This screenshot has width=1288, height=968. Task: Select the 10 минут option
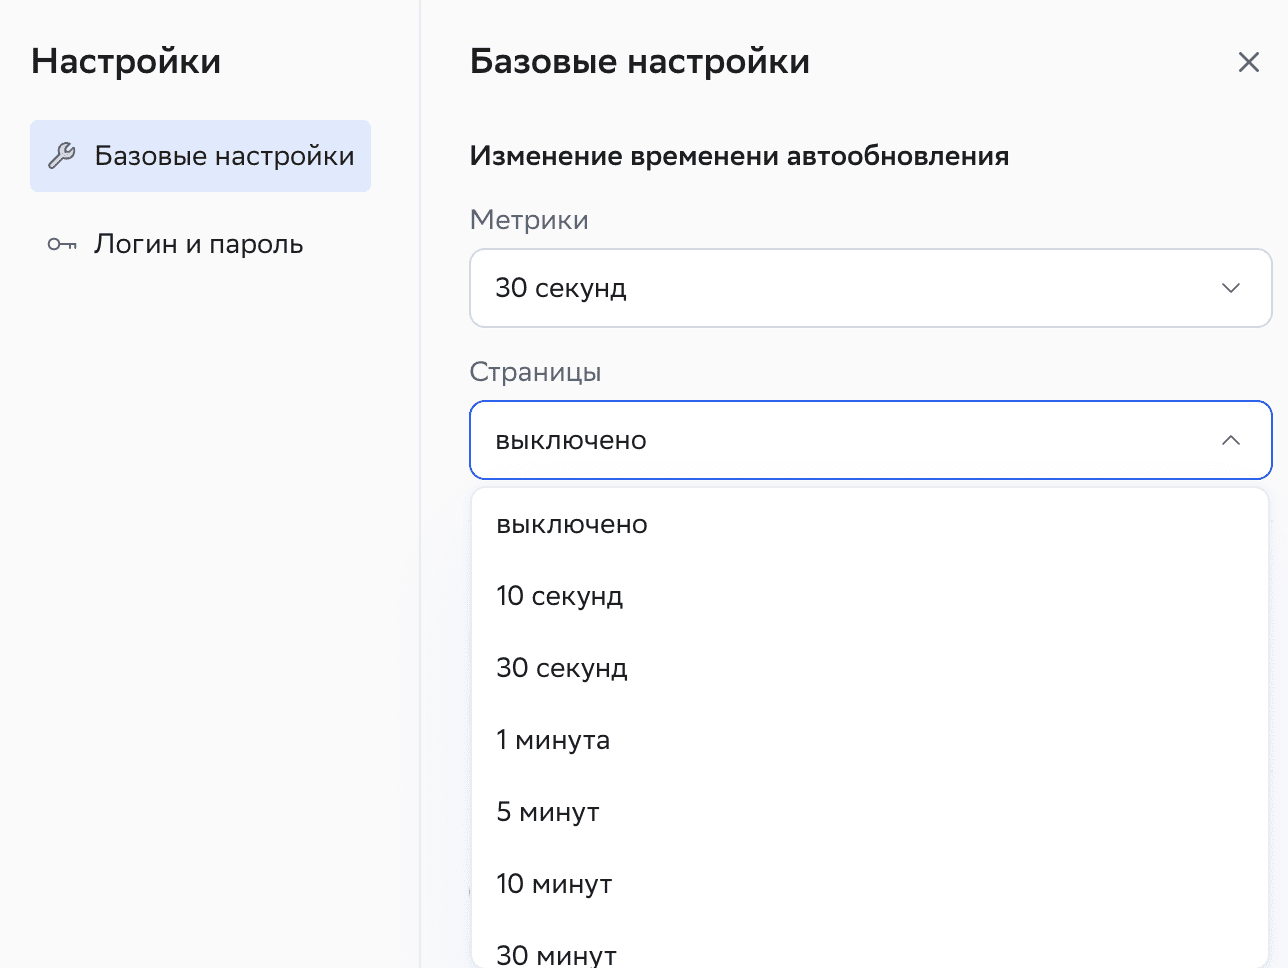(554, 885)
